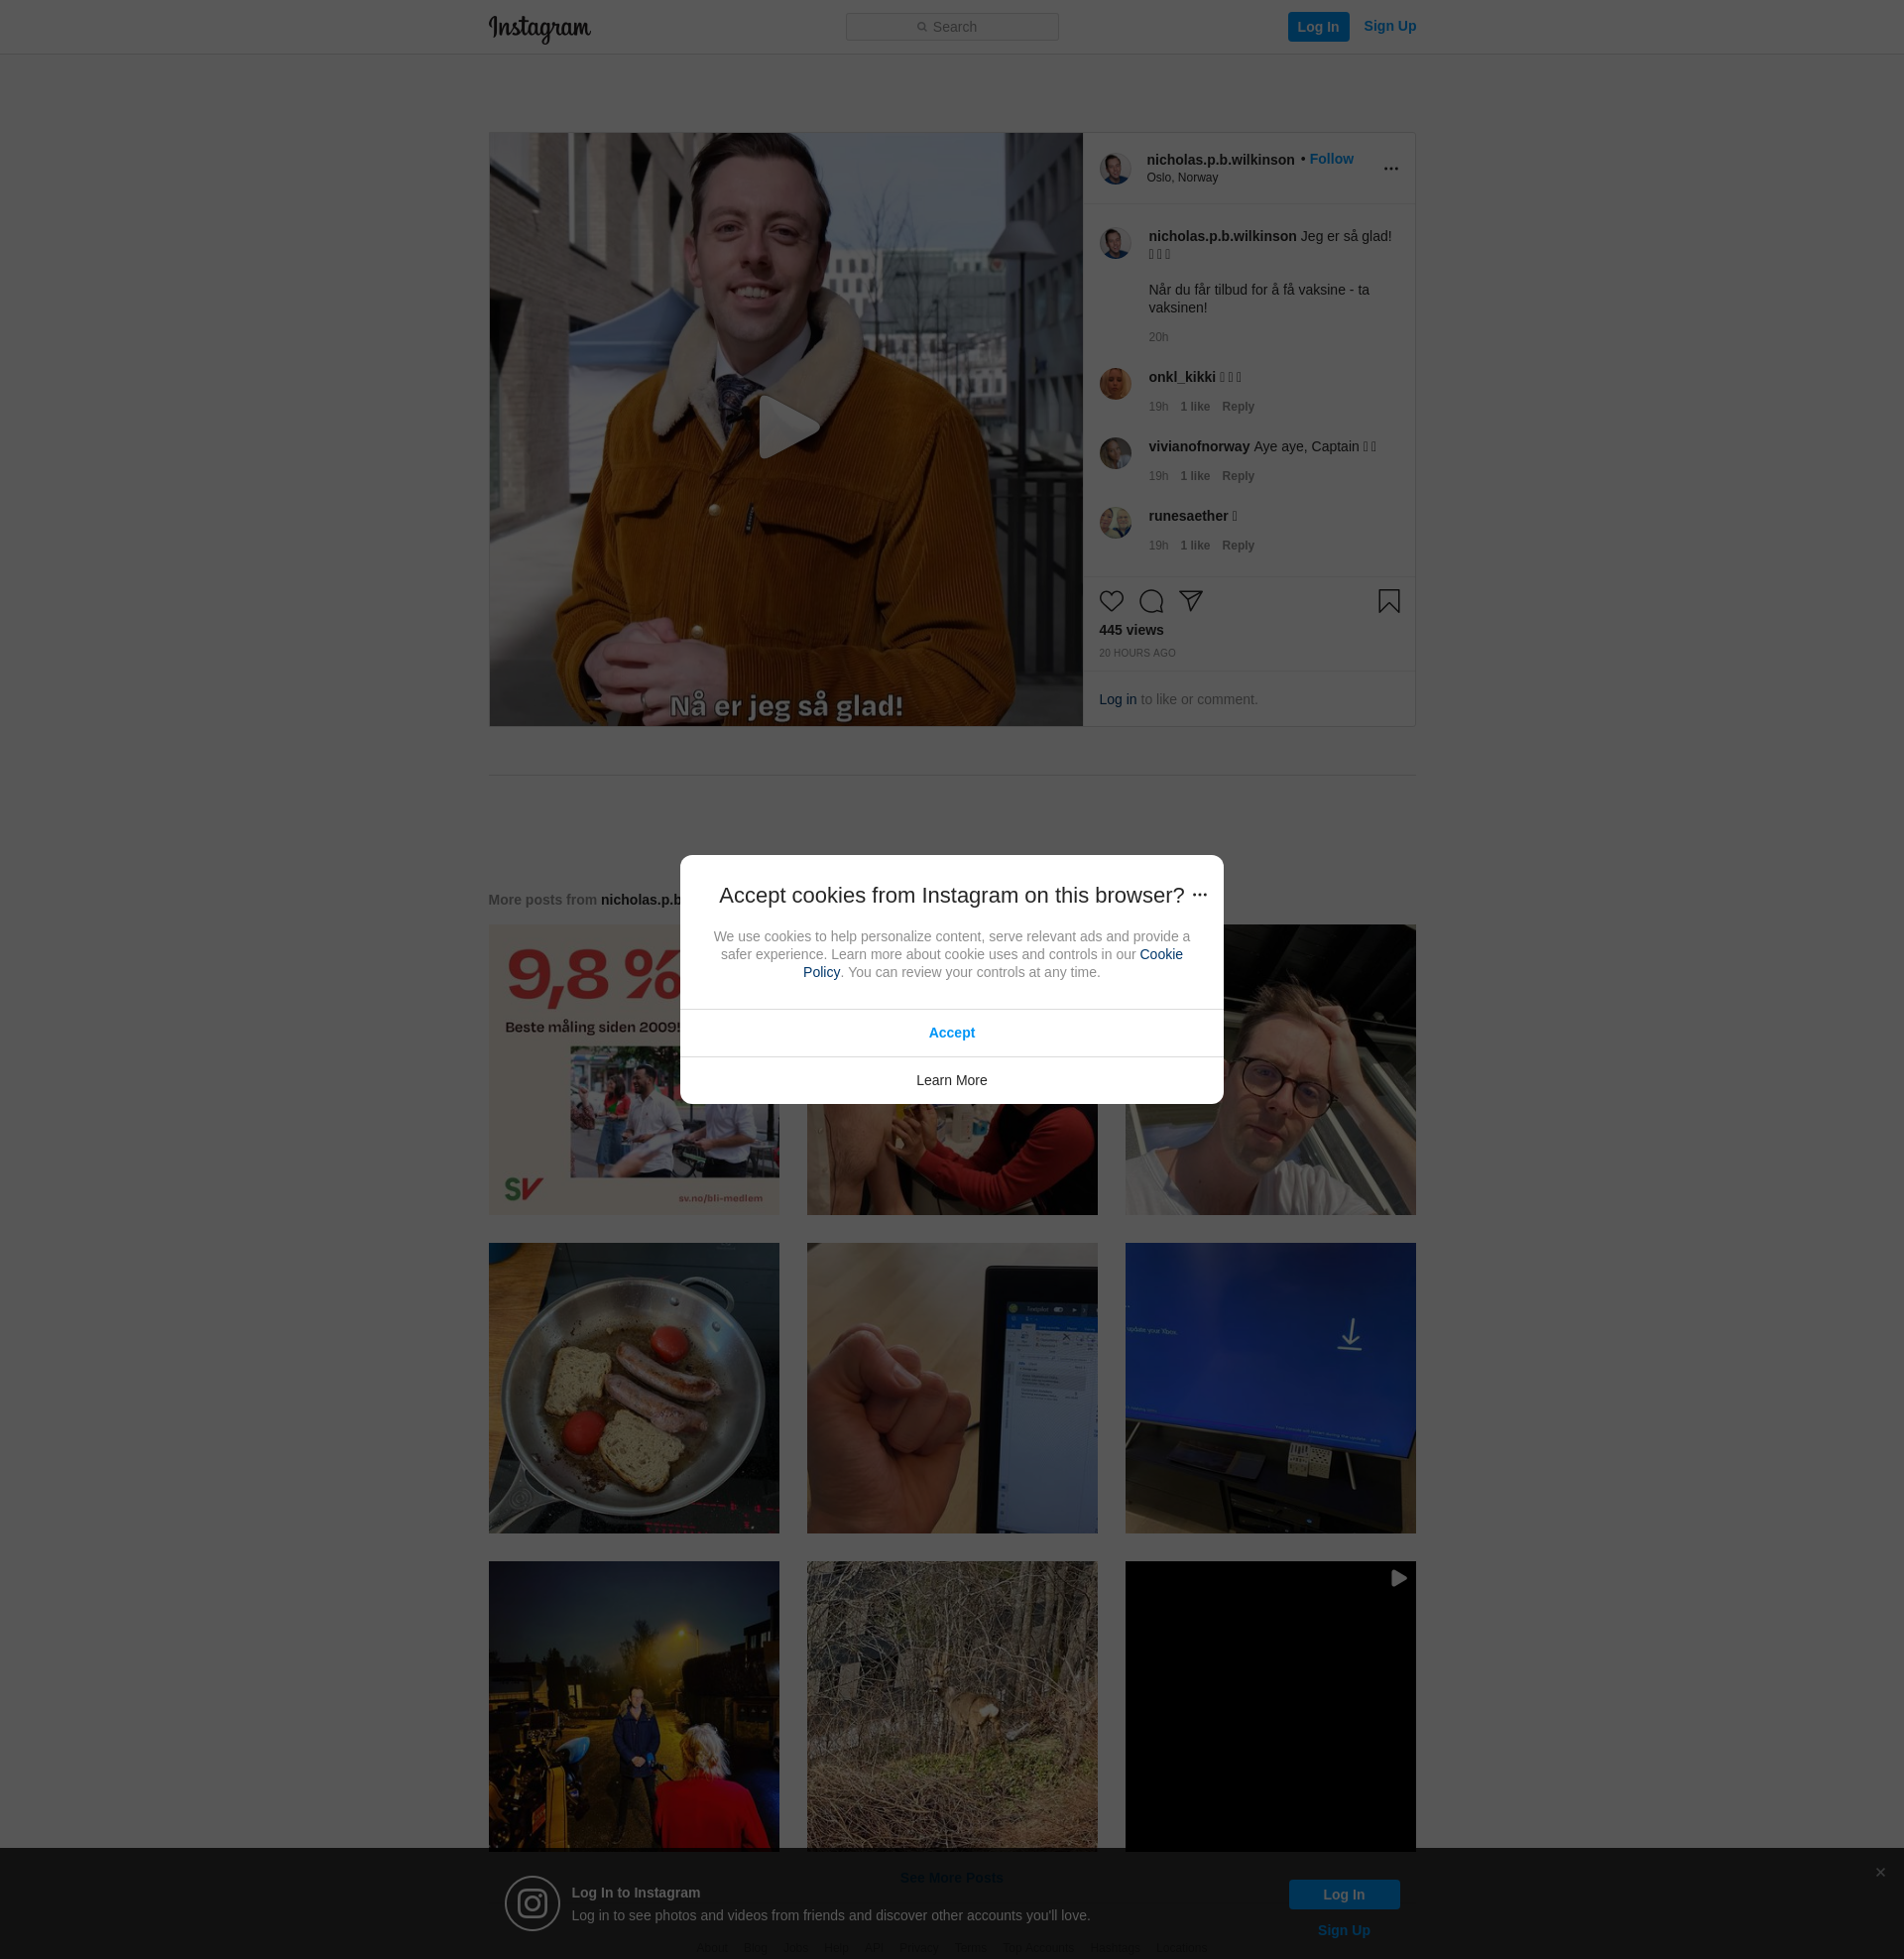Accept cookies in the dialog
The height and width of the screenshot is (1959, 1904).
point(951,1033)
